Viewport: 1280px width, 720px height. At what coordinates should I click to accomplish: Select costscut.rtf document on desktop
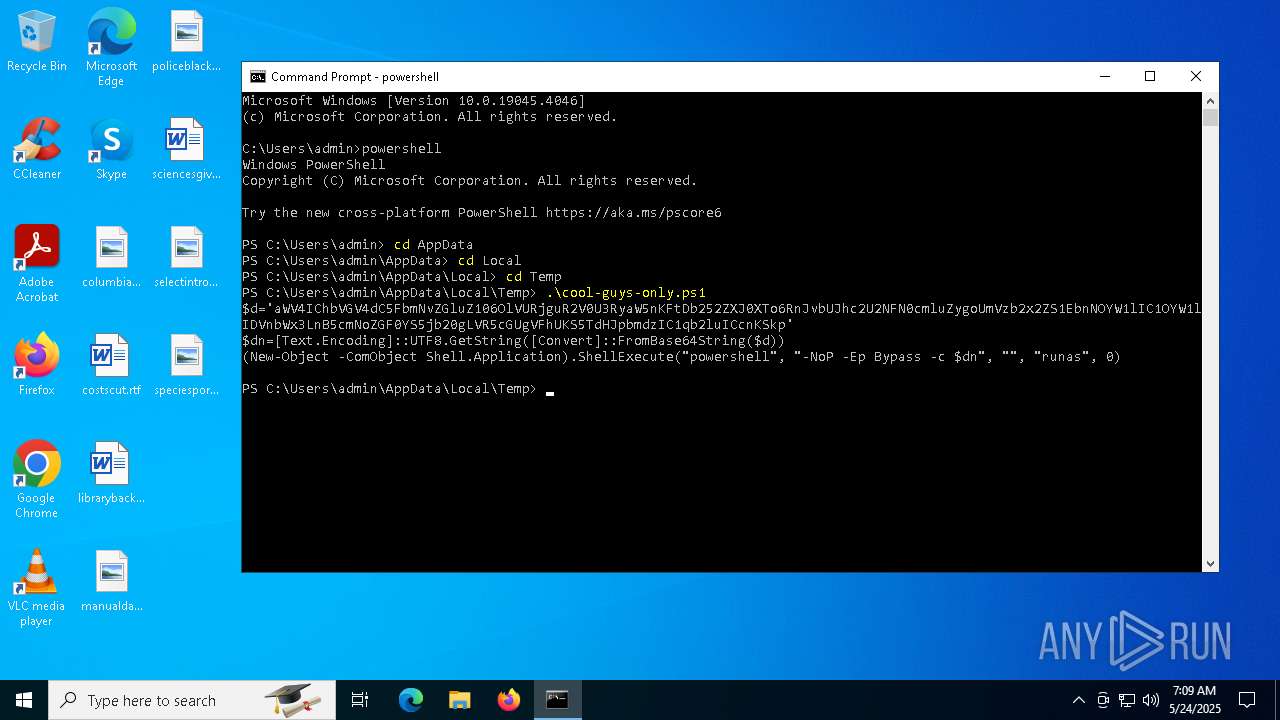point(111,366)
